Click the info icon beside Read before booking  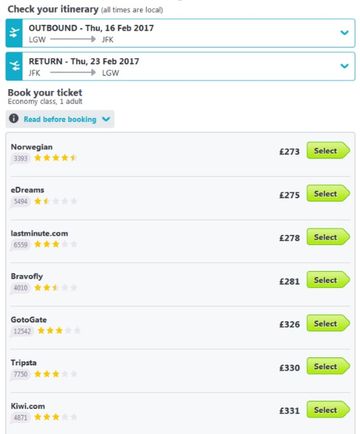coord(14,118)
